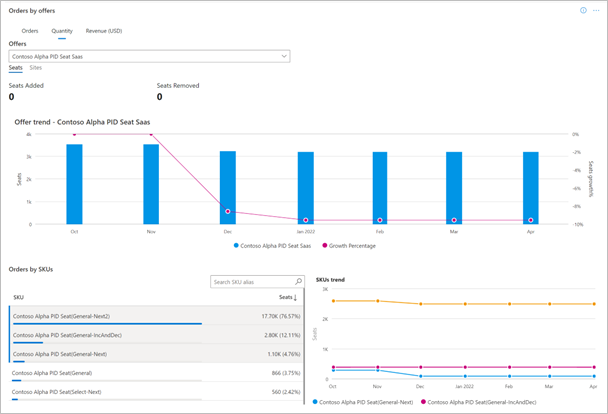Click the blue Dec point in SKUs trend

click(421, 376)
